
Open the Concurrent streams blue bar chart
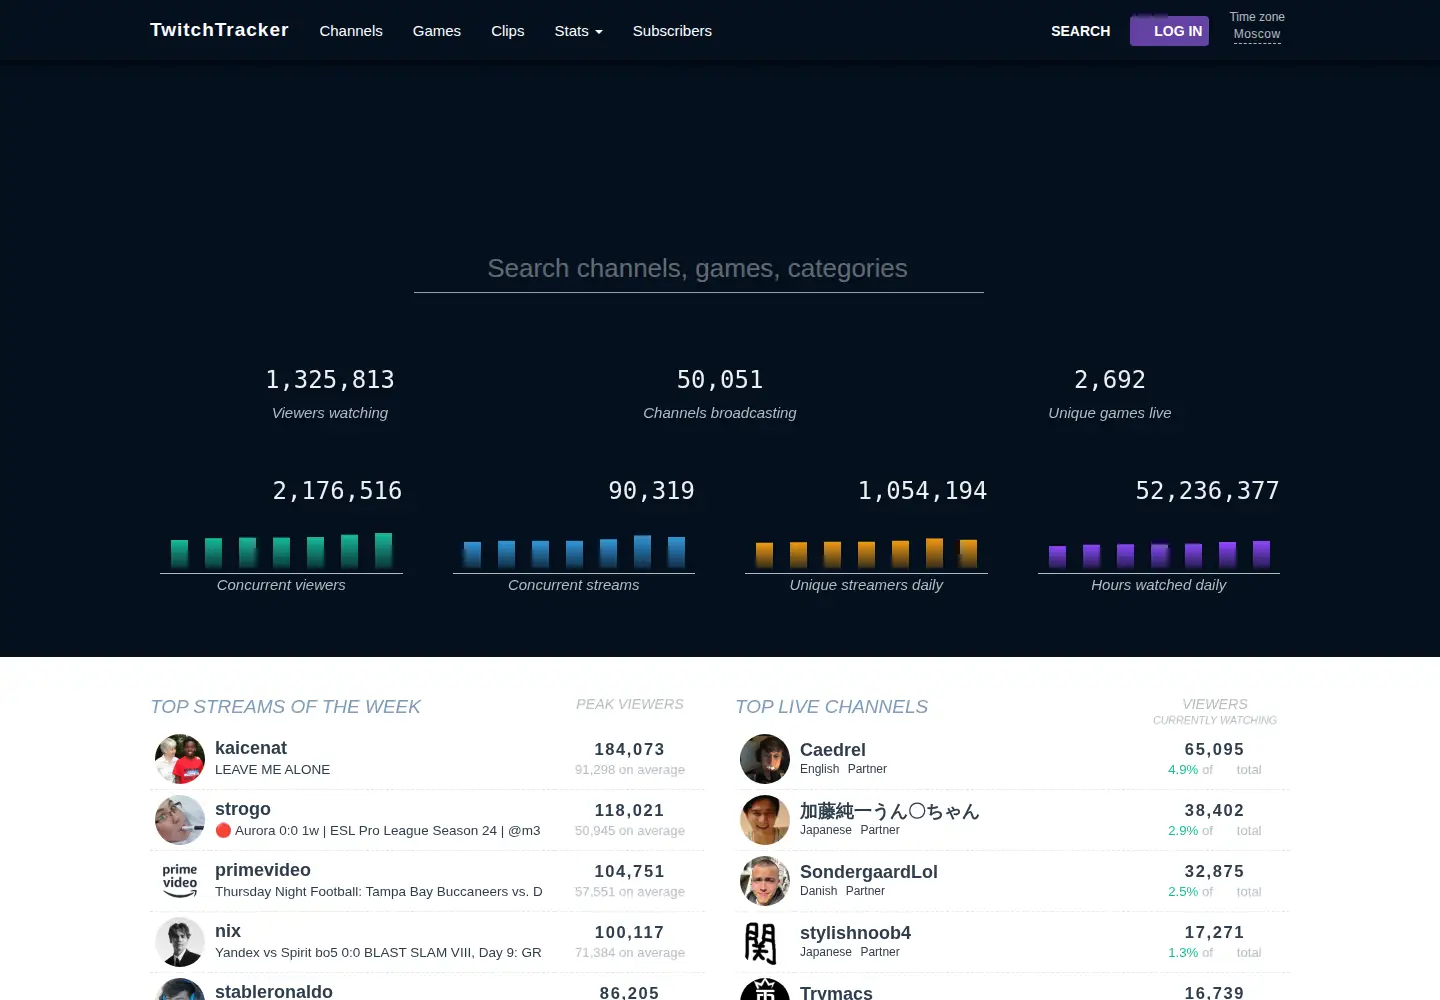pyautogui.click(x=574, y=551)
